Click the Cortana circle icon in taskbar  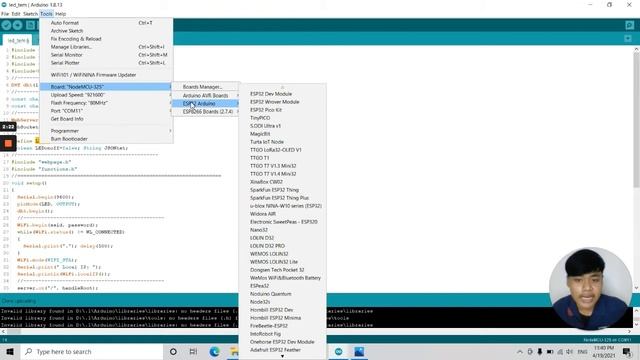coord(173,351)
